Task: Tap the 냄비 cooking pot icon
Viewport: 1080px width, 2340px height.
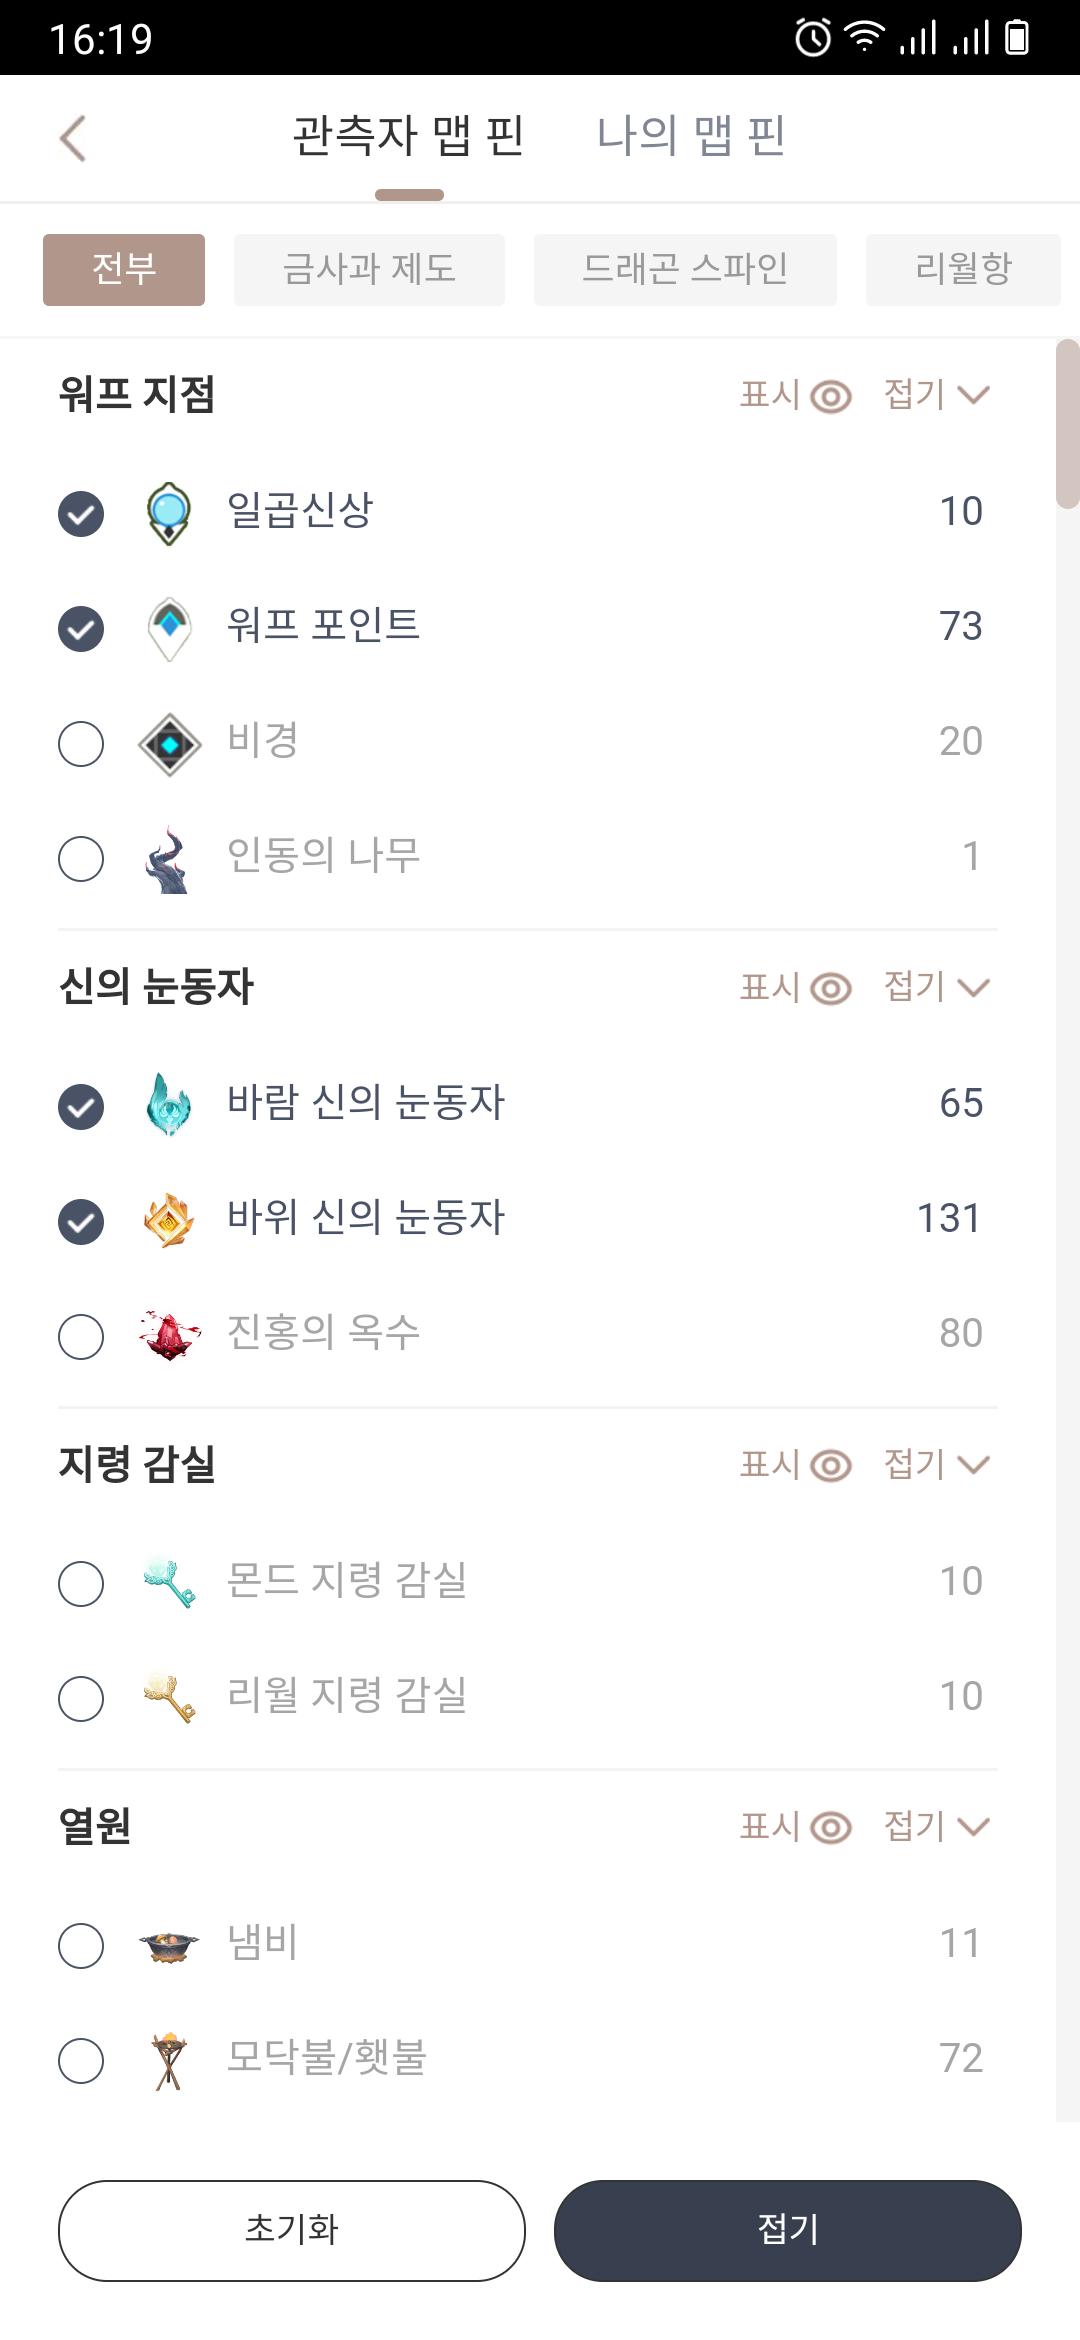Action: click(169, 1945)
